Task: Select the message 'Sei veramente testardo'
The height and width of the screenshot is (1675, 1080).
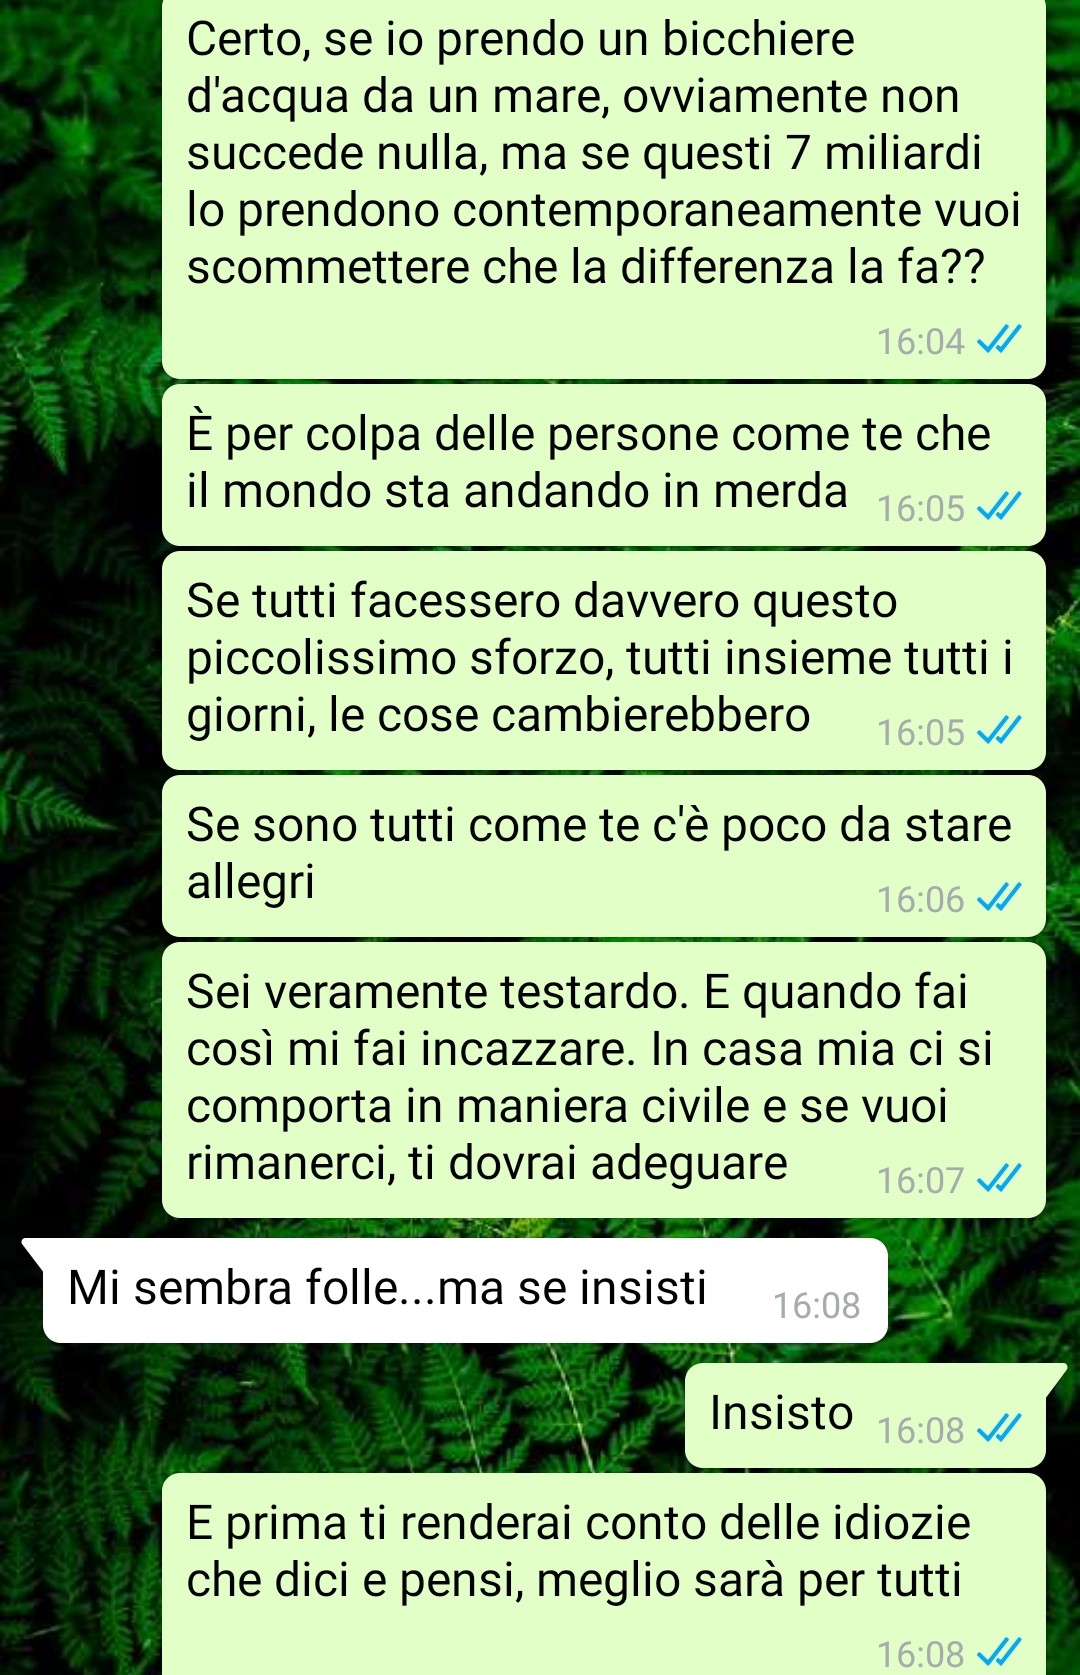Action: tap(604, 1080)
